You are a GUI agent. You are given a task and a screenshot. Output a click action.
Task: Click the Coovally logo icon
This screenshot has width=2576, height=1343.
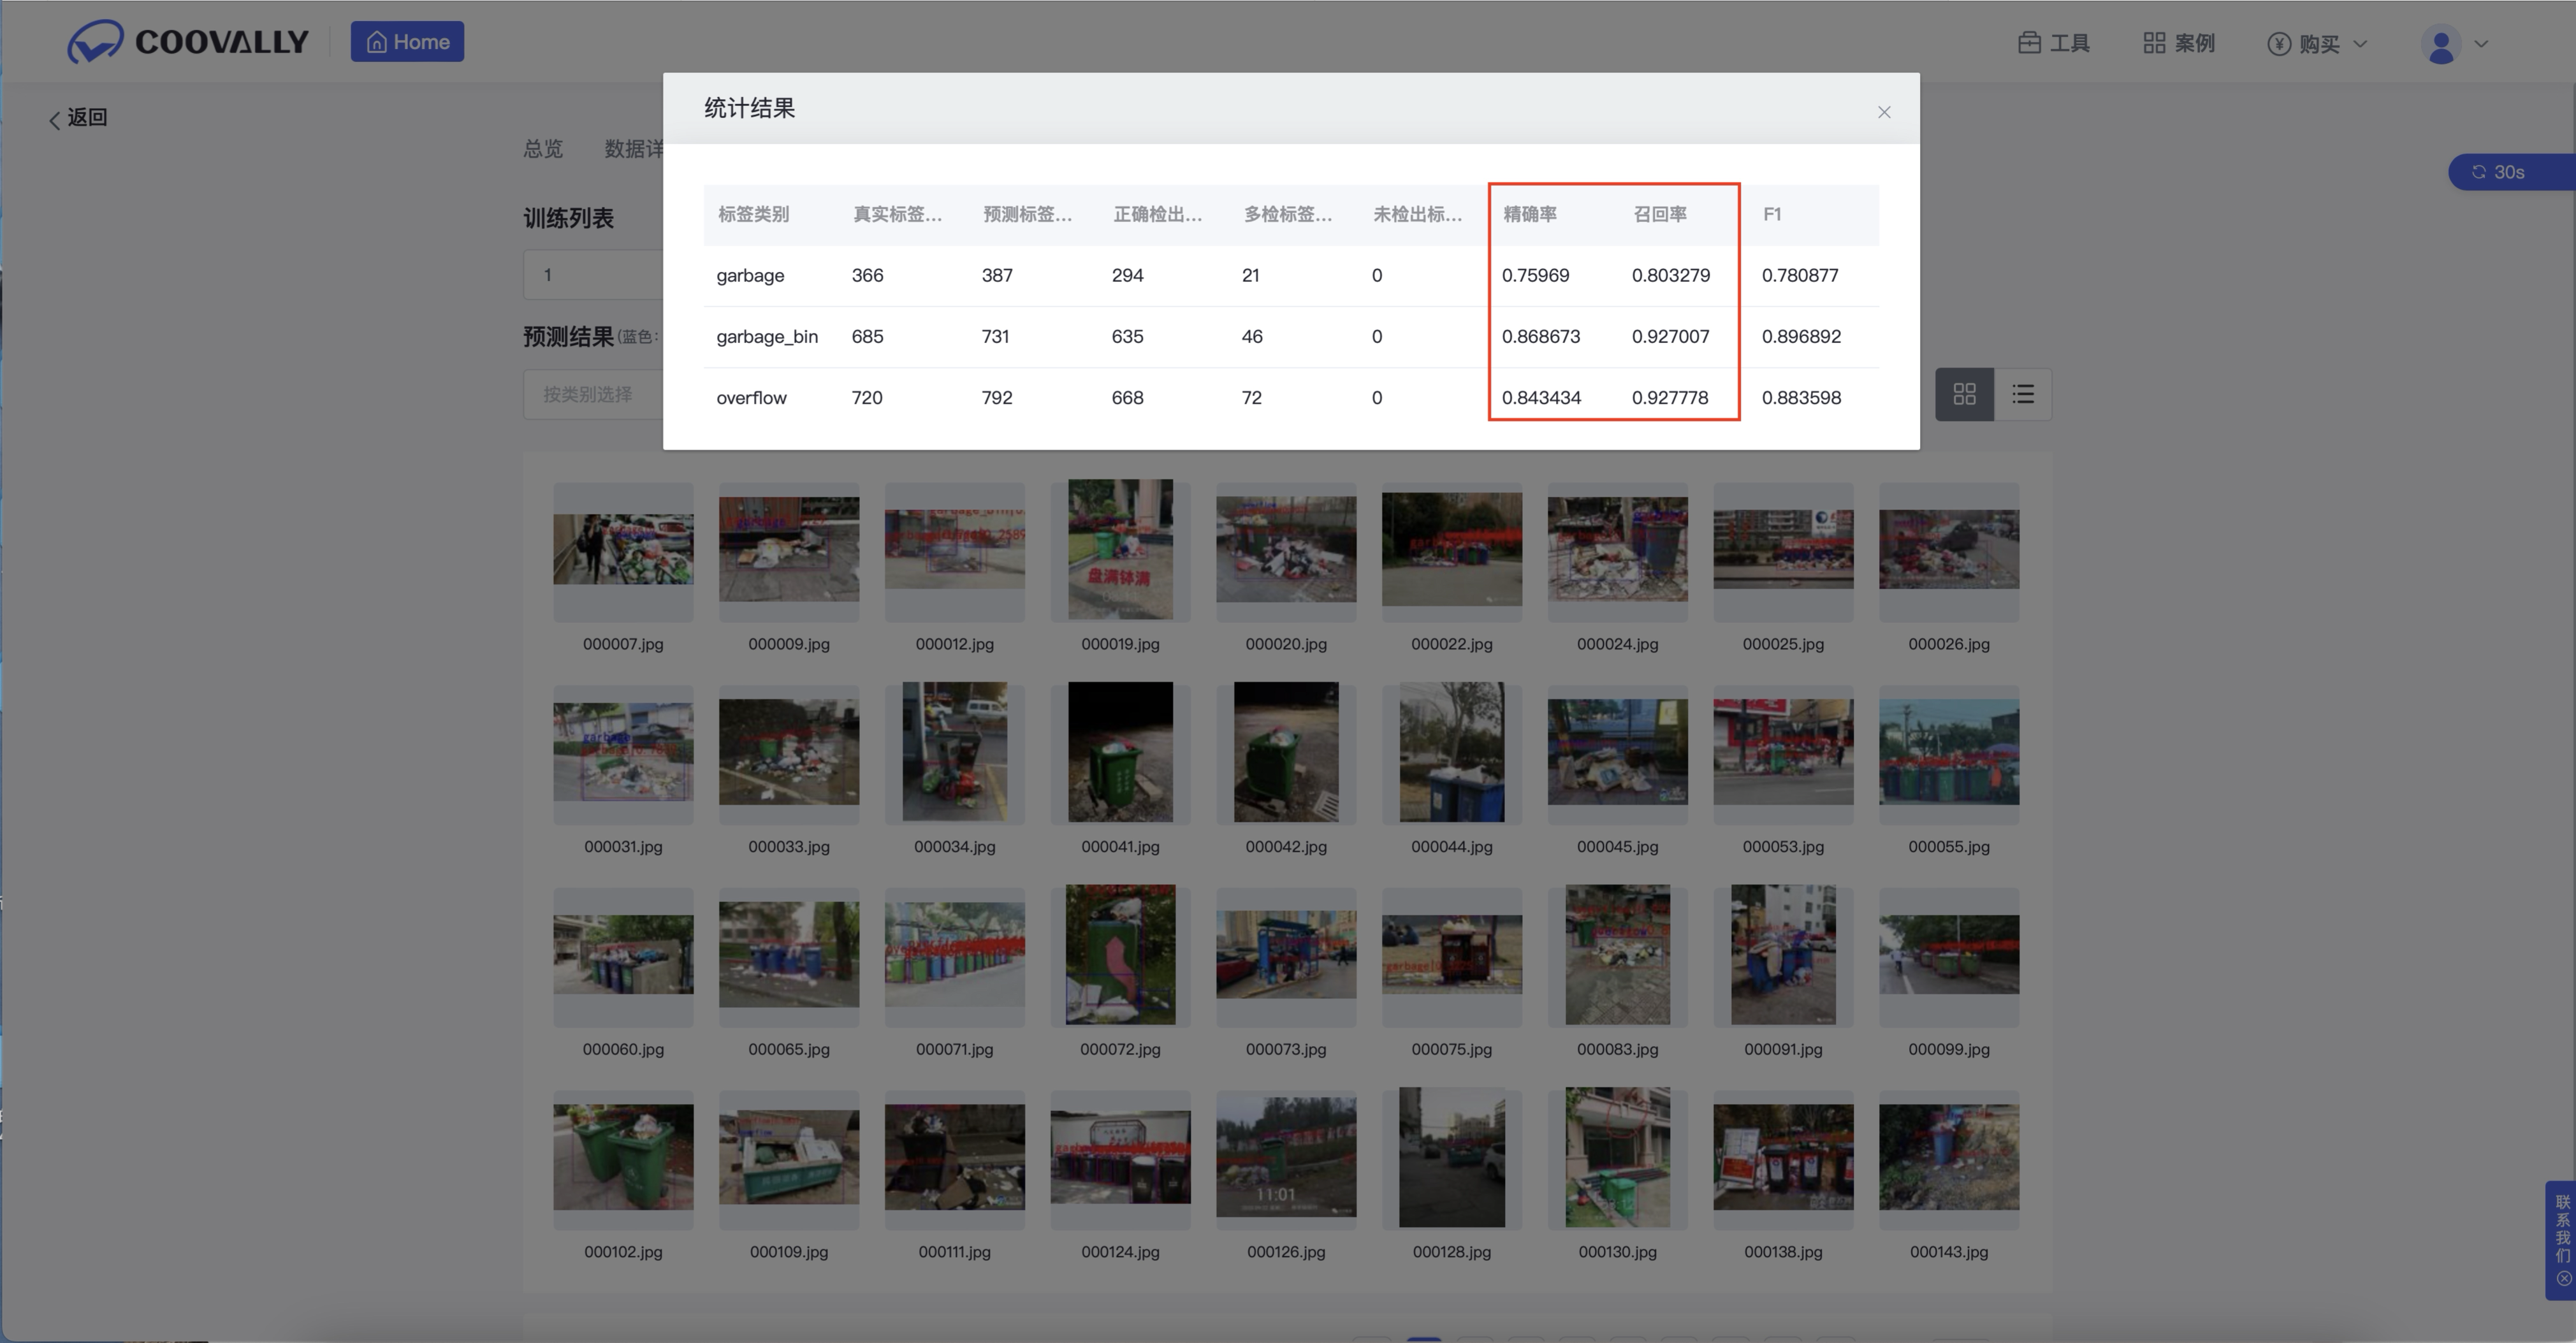click(95, 42)
